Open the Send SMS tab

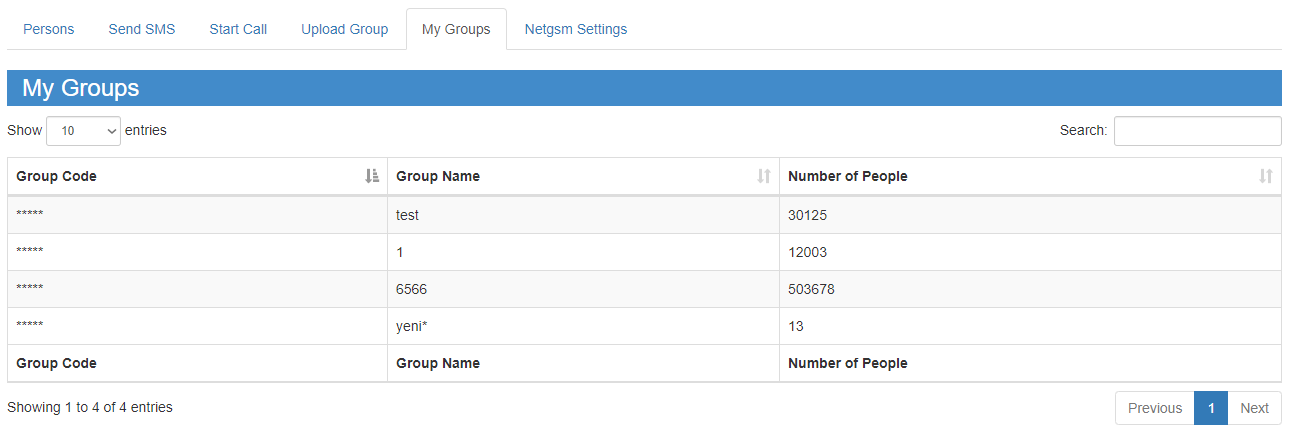(142, 29)
